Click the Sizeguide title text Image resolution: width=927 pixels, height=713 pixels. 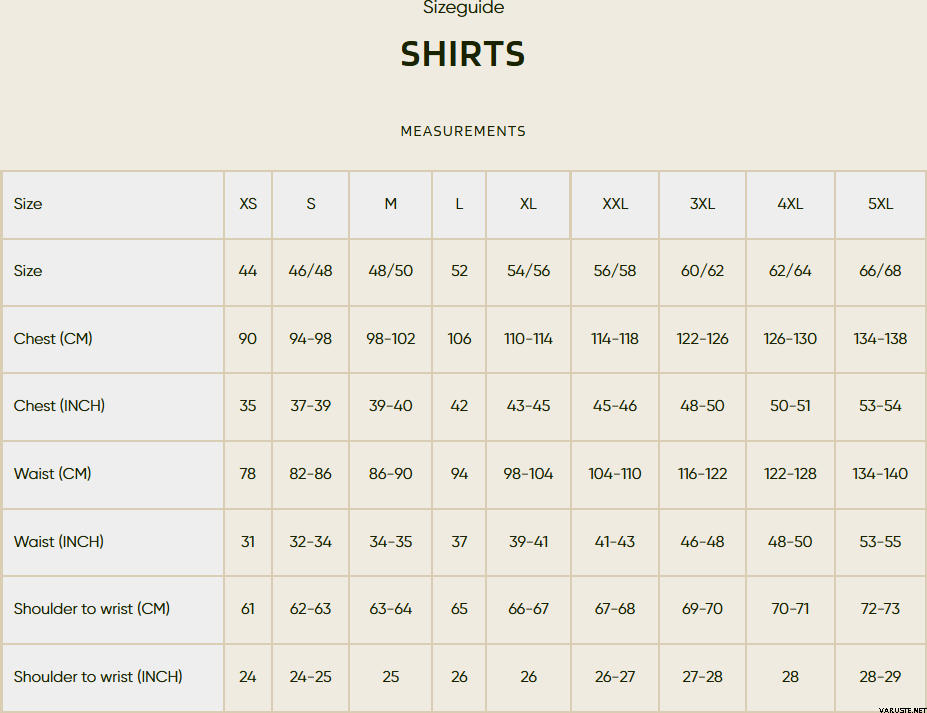click(463, 8)
